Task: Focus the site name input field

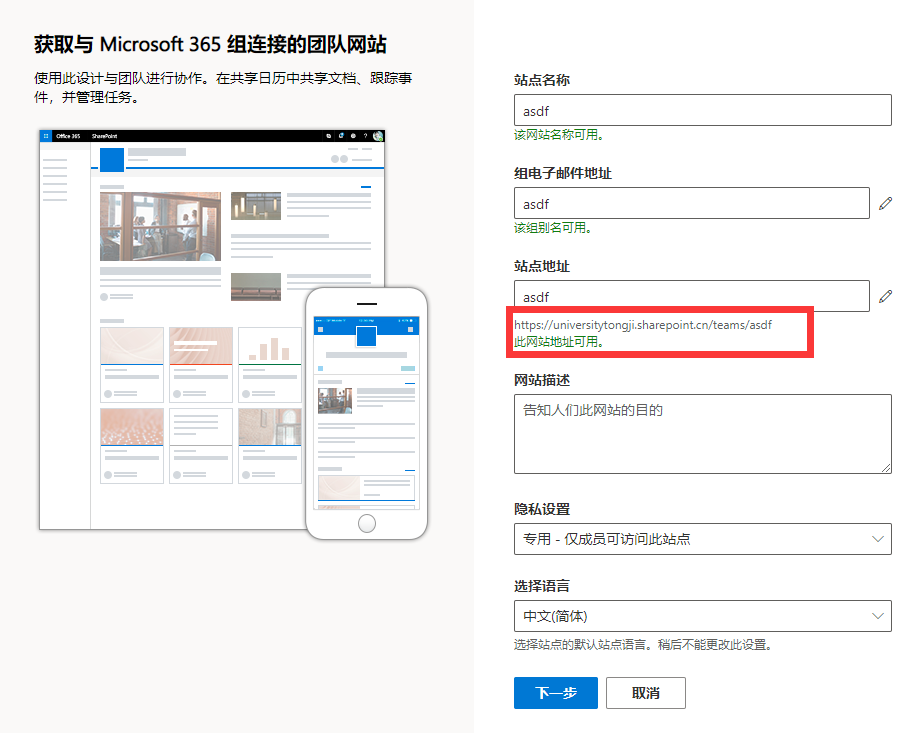Action: [702, 110]
